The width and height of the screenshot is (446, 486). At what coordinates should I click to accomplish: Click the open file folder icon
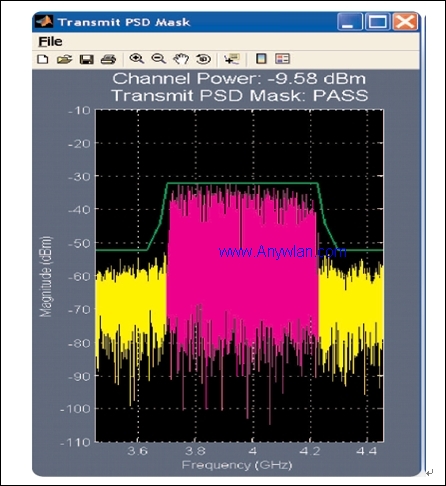click(64, 59)
